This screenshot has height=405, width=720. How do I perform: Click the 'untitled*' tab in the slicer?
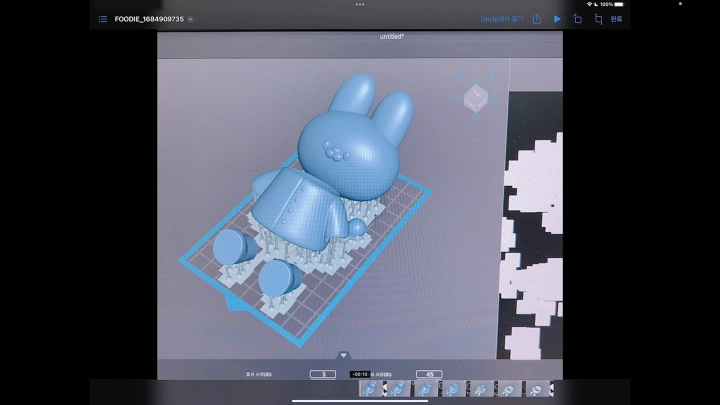click(x=392, y=36)
